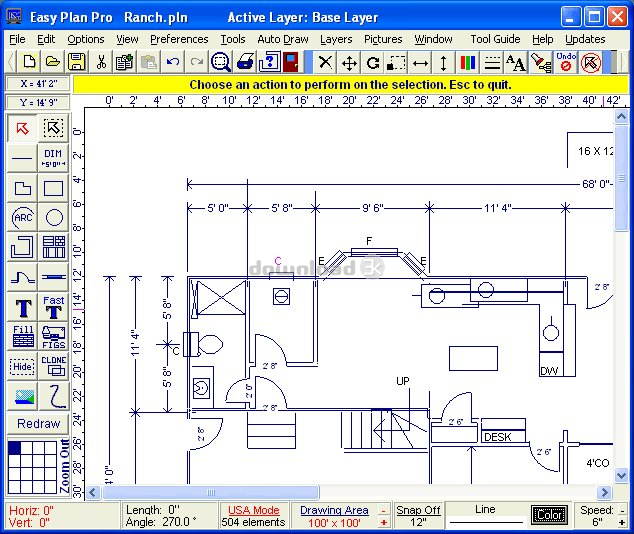This screenshot has width=634, height=534.
Task: Click the Fast Text tool
Action: pyautogui.click(x=53, y=307)
